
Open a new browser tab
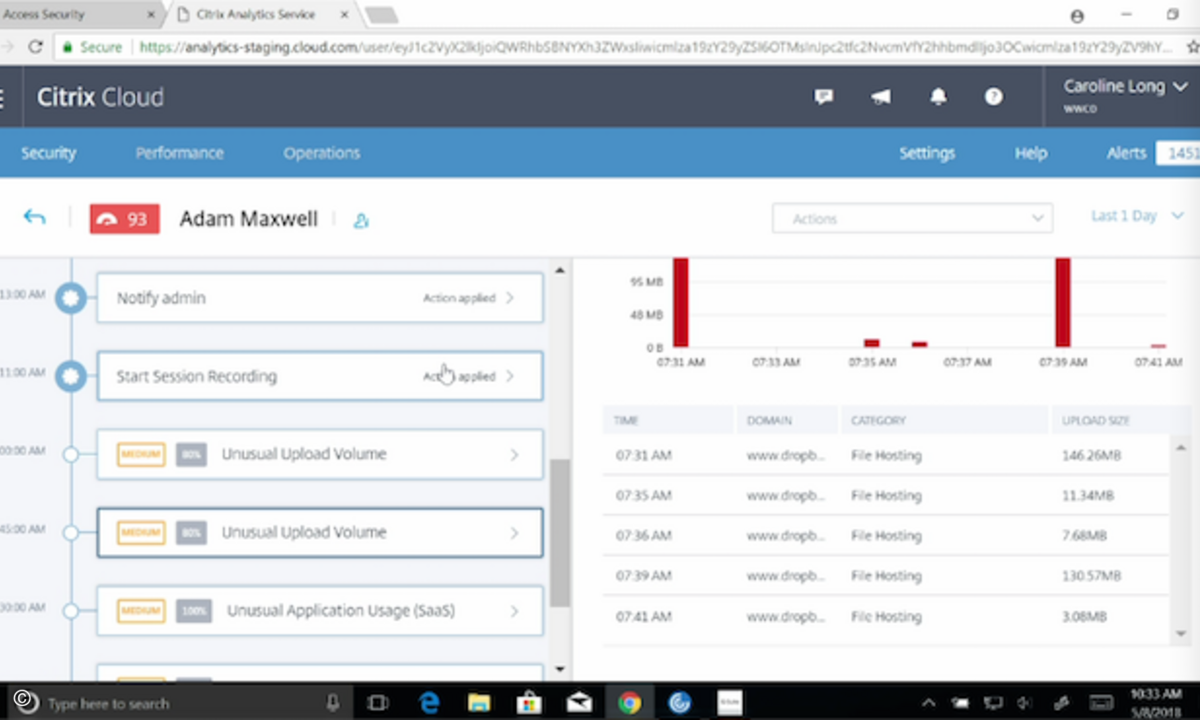[381, 16]
